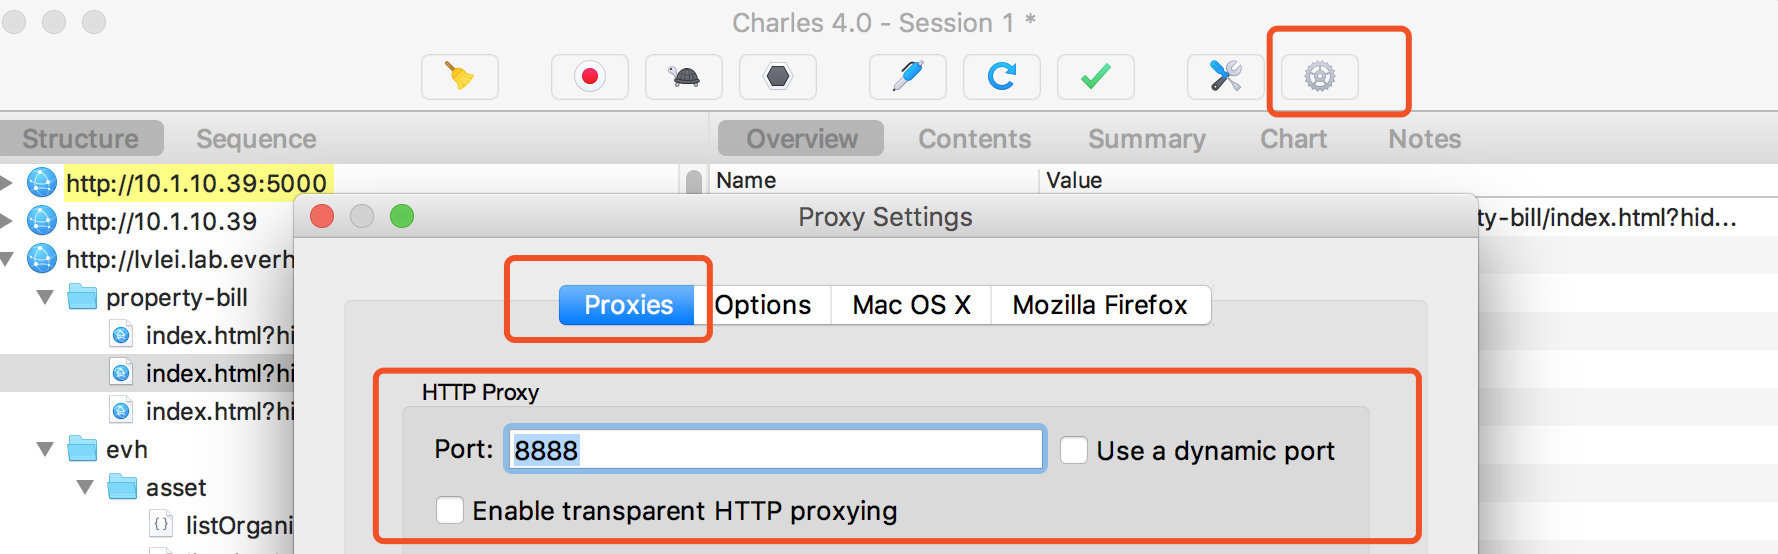
Task: Click the hexagon breakpoints icon
Action: click(778, 77)
